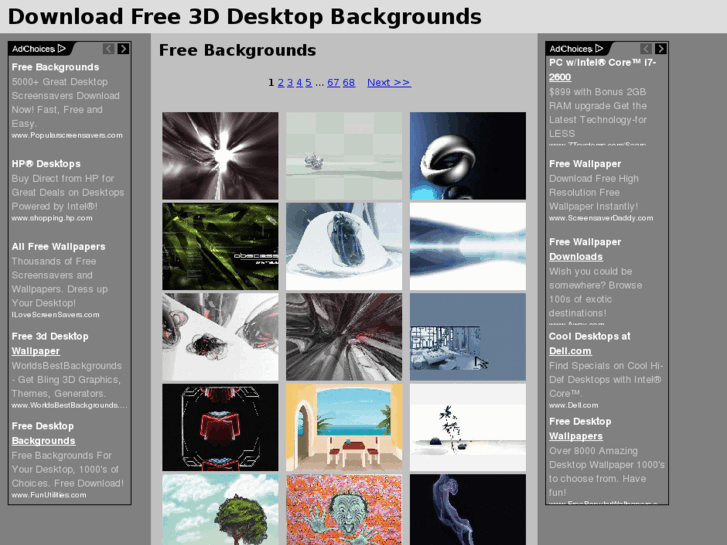Click Download Free 3D Desktop Backgrounds title

coord(245,16)
